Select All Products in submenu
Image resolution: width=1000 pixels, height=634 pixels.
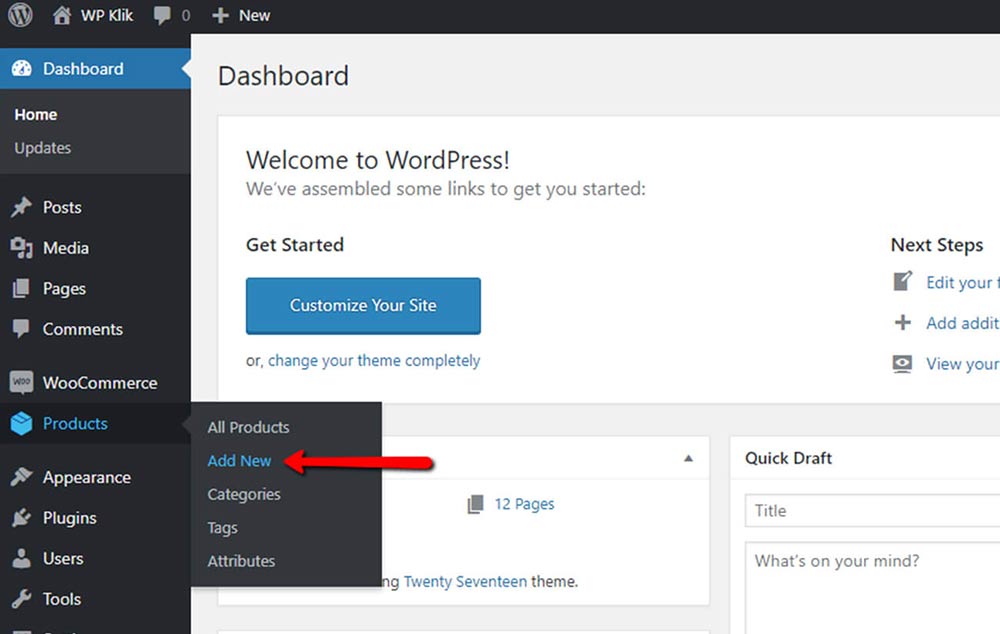pyautogui.click(x=248, y=427)
